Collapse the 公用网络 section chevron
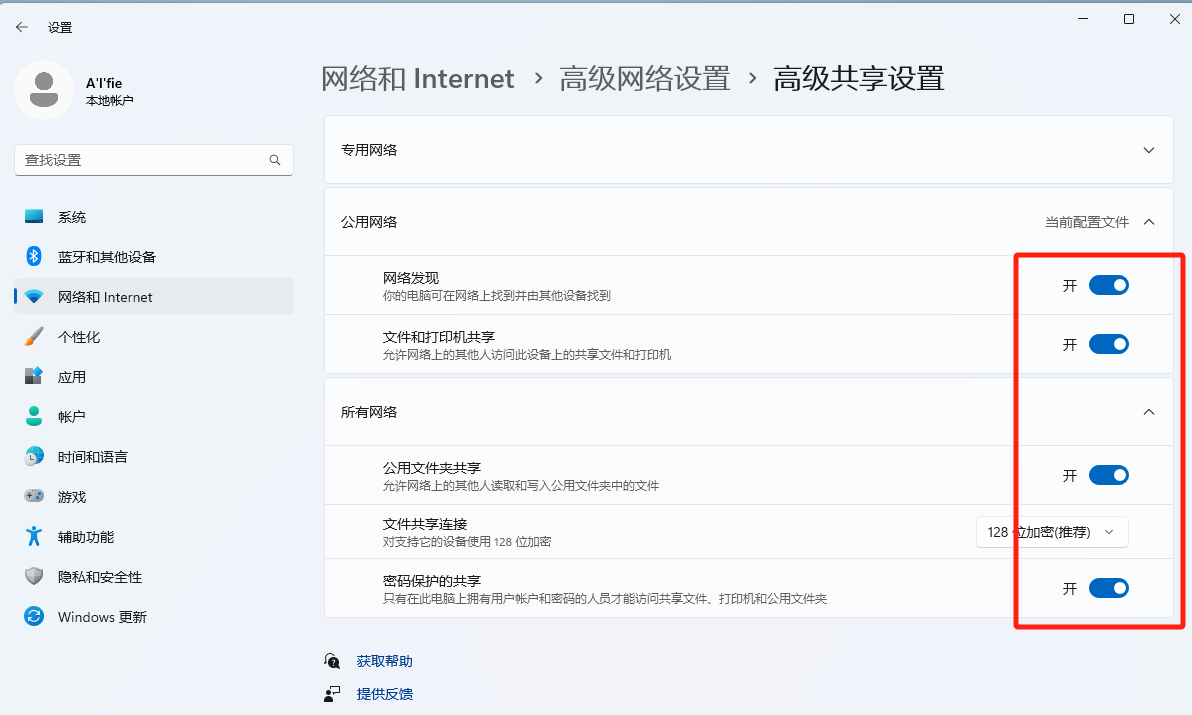 1149,222
